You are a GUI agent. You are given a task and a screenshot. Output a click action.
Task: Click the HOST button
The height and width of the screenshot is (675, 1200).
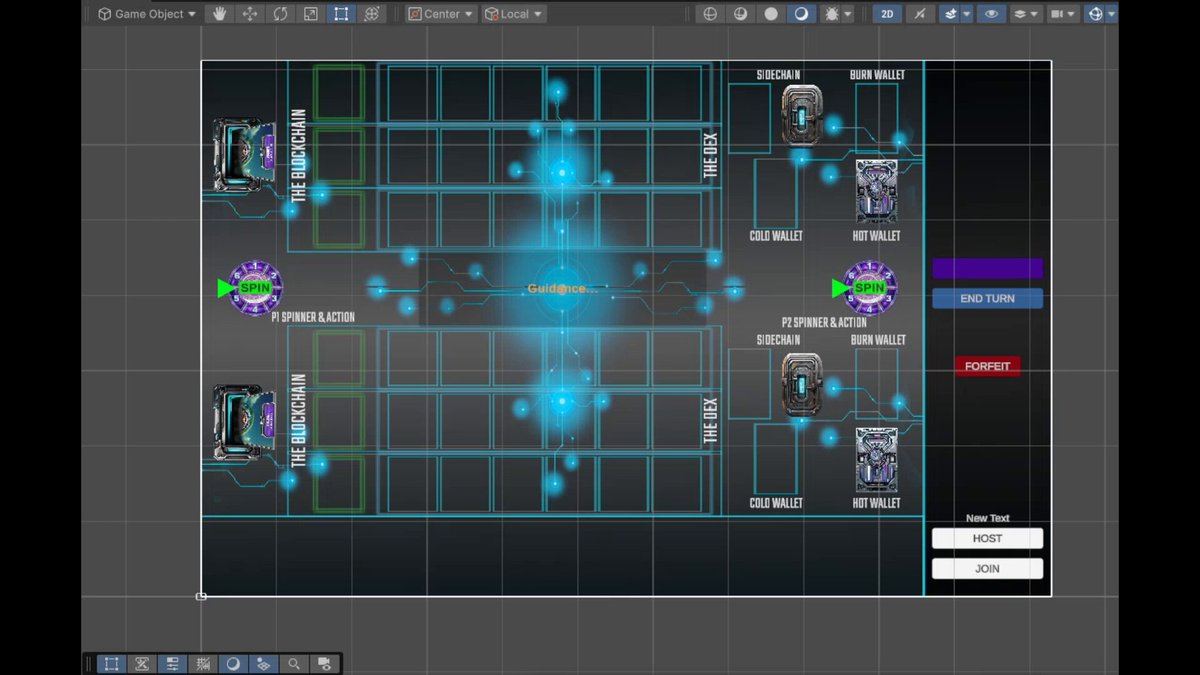987,538
